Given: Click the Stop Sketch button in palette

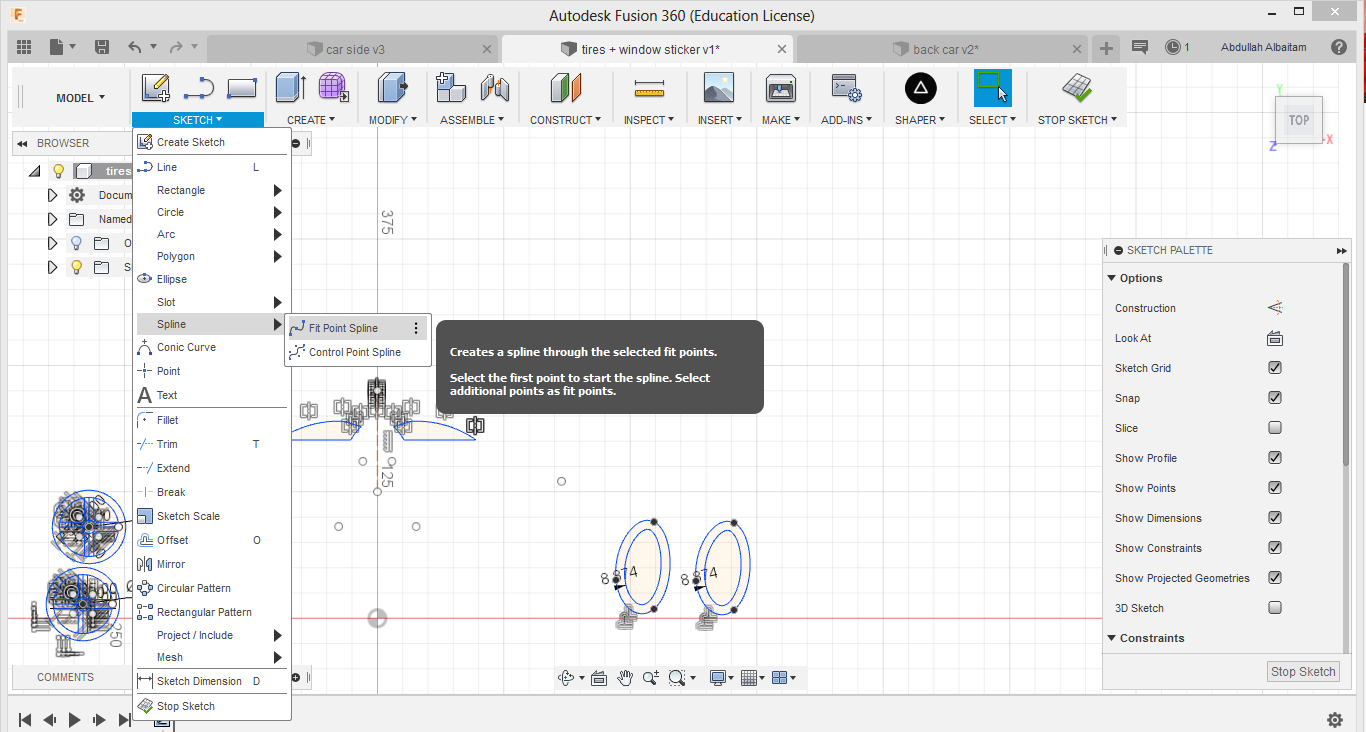Looking at the screenshot, I should coord(1303,671).
